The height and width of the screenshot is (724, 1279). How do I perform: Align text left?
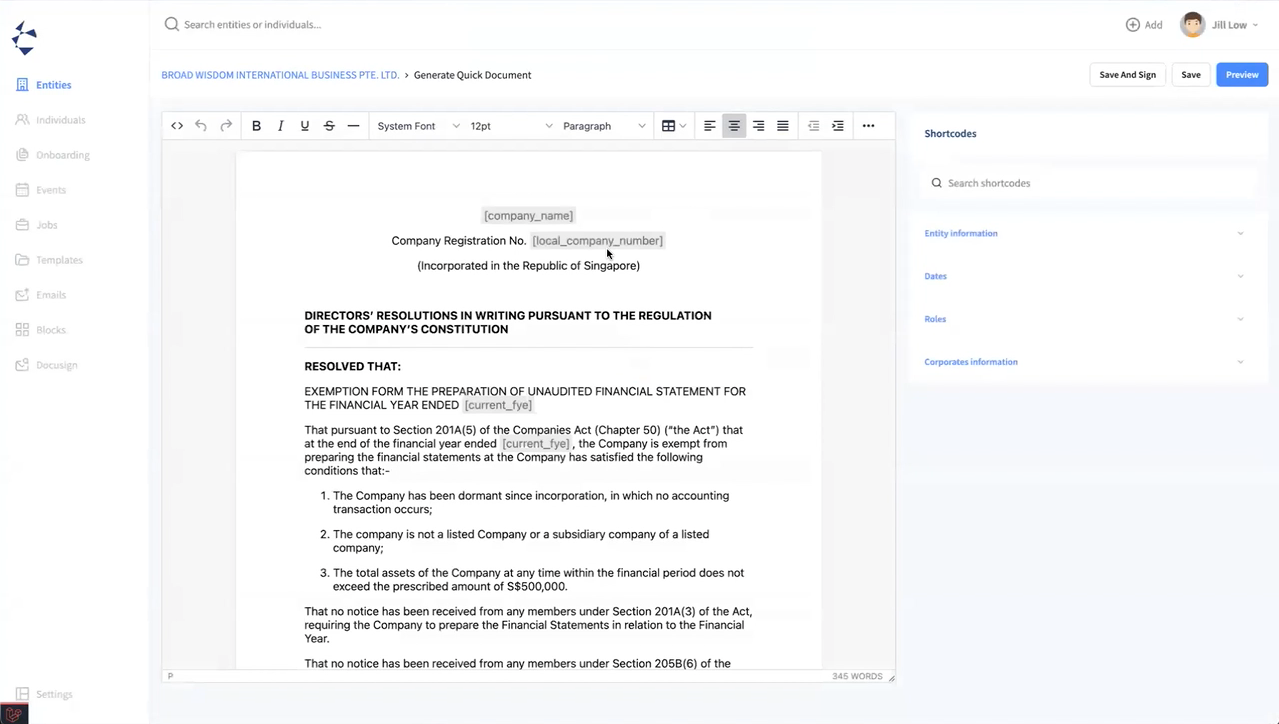pyautogui.click(x=710, y=126)
